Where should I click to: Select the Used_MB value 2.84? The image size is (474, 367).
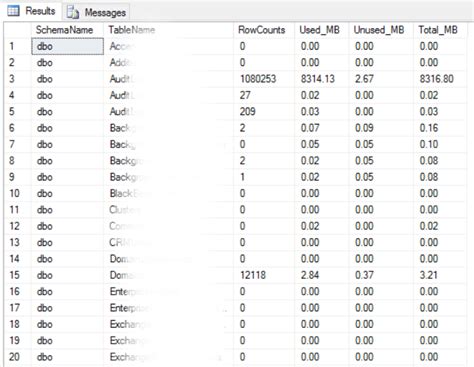310,275
